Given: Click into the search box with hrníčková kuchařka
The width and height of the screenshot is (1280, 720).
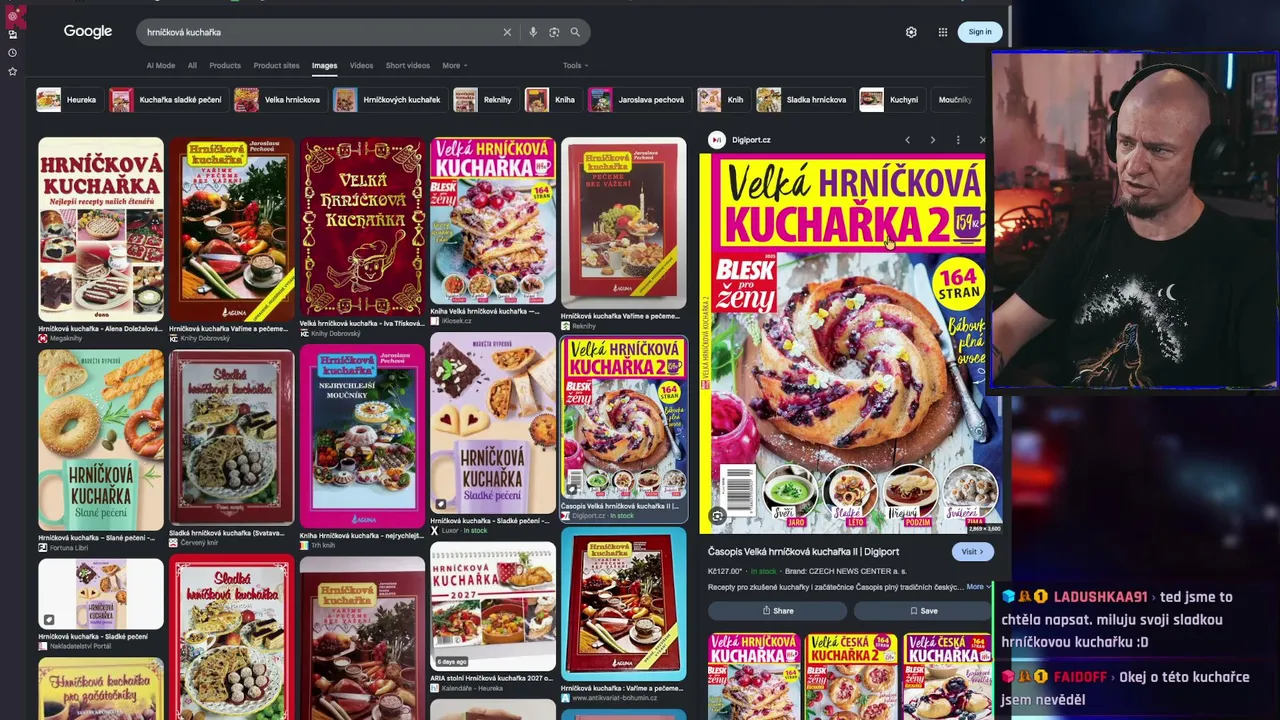Looking at the screenshot, I should pyautogui.click(x=320, y=32).
